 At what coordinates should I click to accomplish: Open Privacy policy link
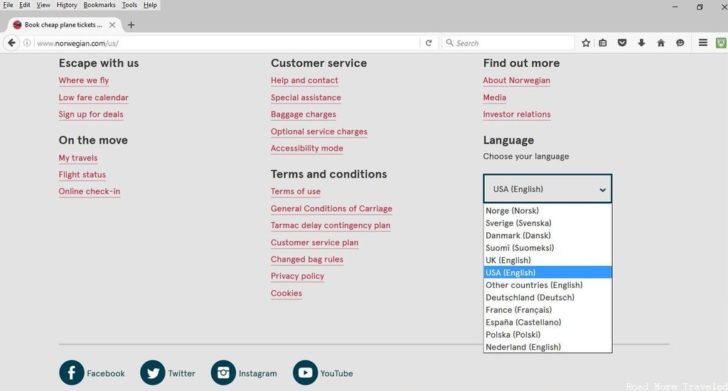[x=297, y=276]
